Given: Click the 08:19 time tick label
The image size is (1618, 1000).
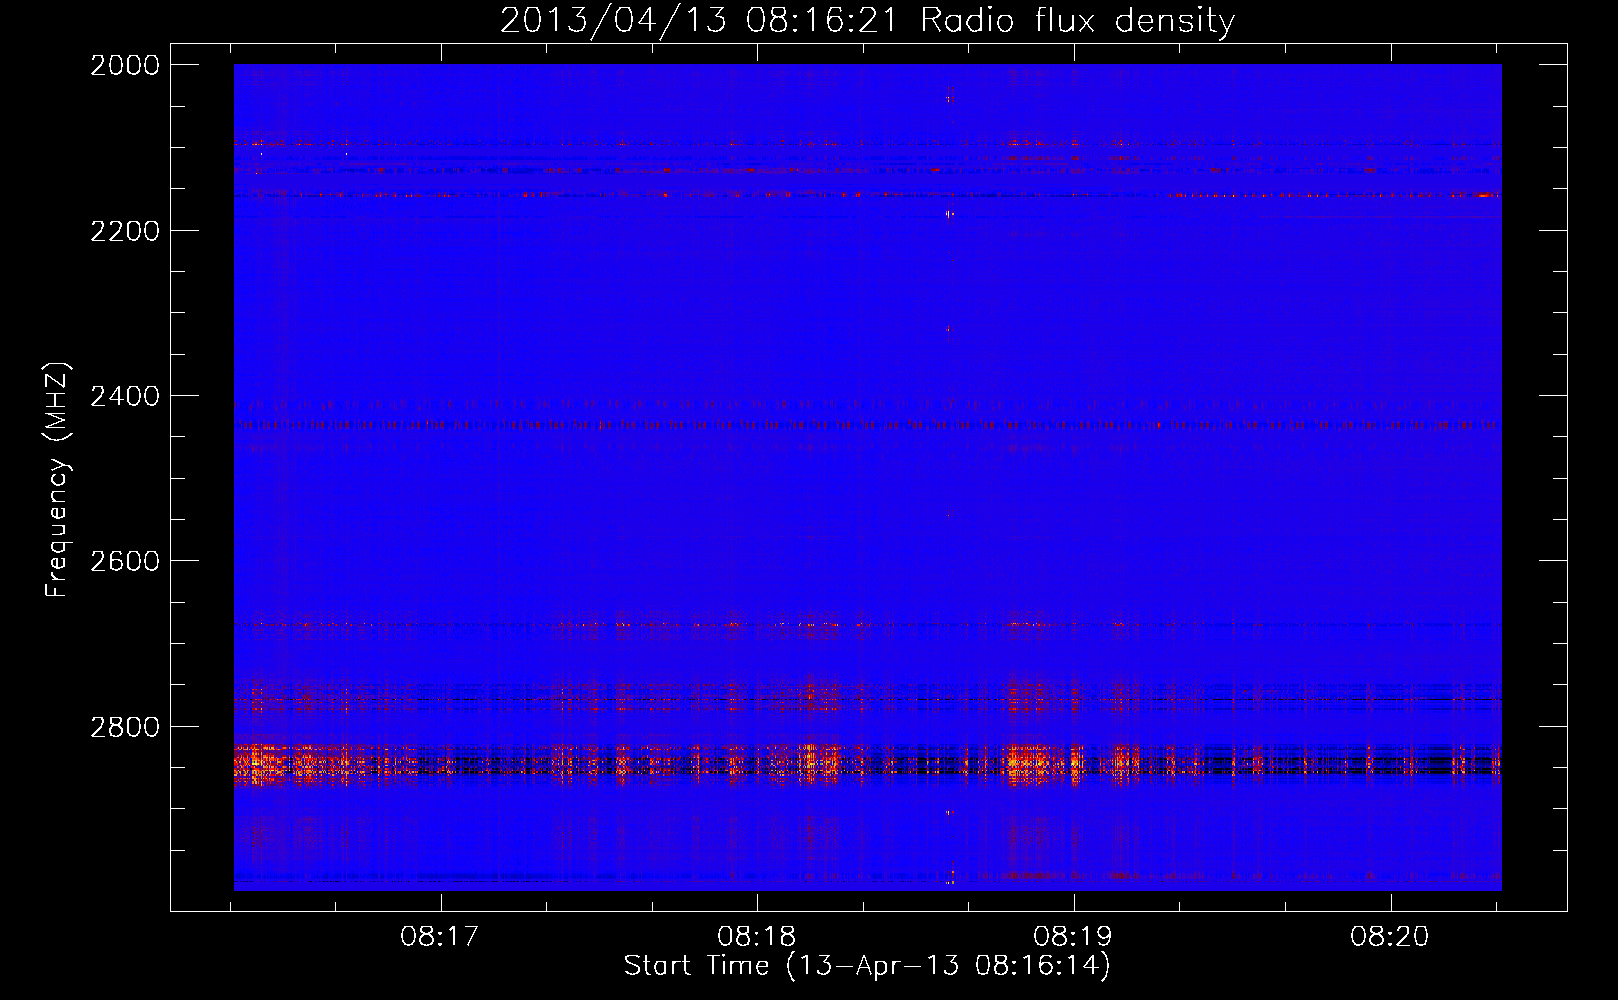Looking at the screenshot, I should 1073,937.
